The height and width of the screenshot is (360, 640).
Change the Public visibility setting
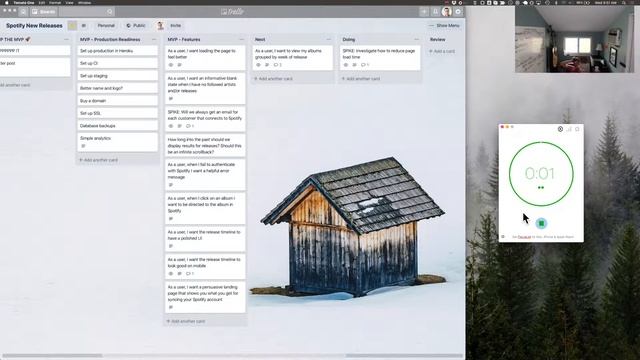click(x=136, y=25)
